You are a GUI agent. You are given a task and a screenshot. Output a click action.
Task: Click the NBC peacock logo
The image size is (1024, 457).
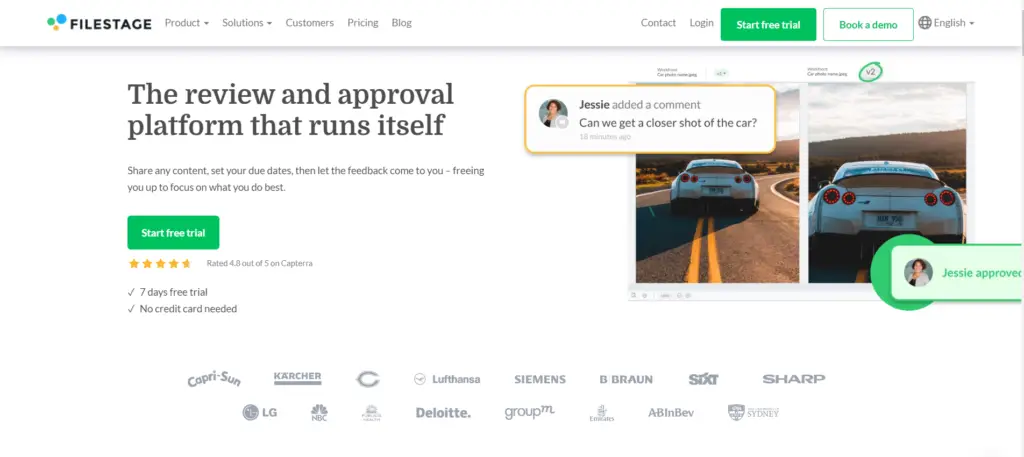[x=319, y=413]
